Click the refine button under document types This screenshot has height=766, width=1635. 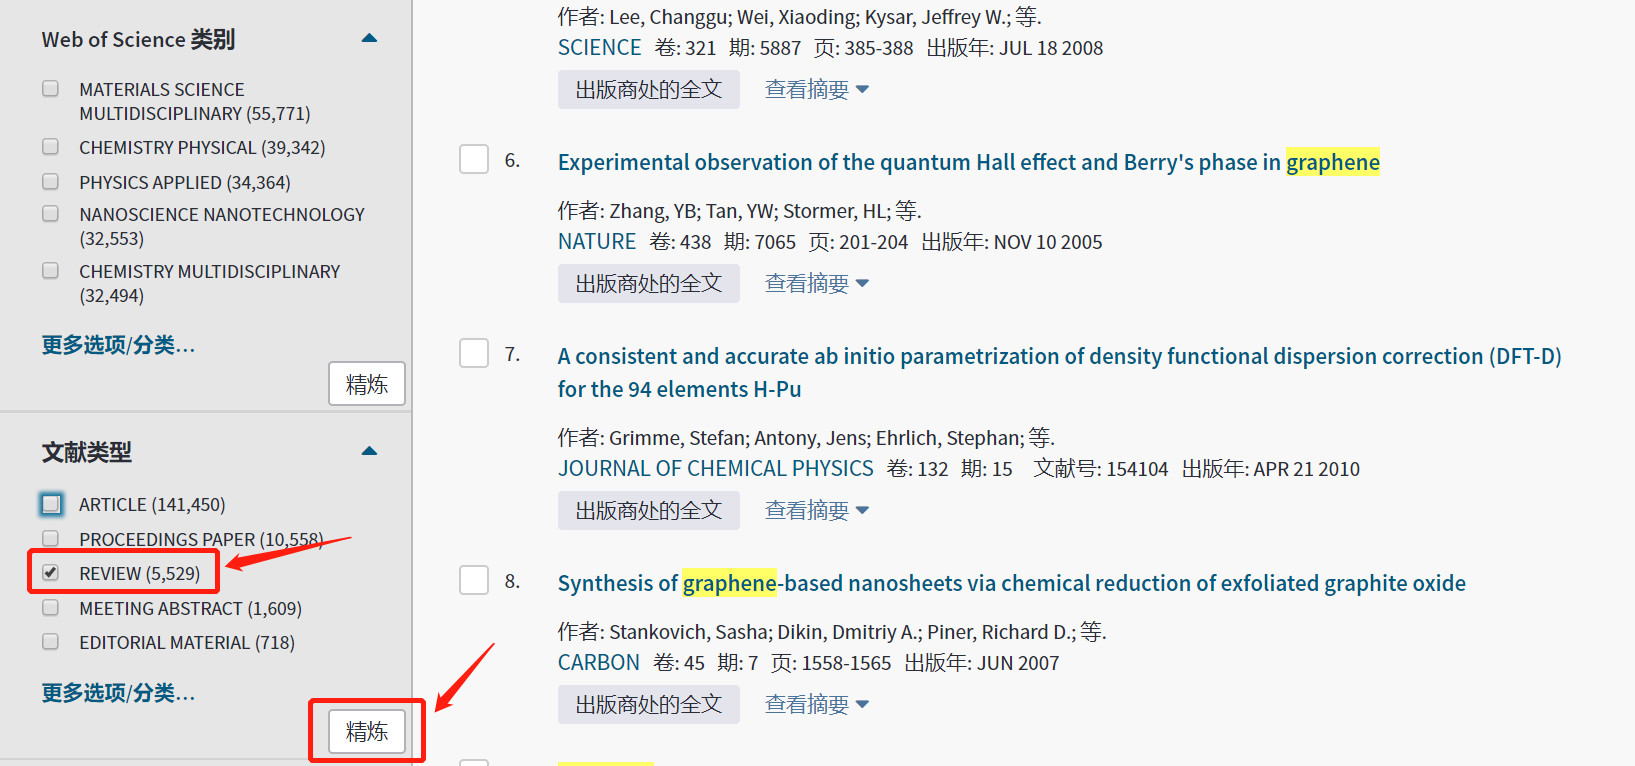coord(367,732)
